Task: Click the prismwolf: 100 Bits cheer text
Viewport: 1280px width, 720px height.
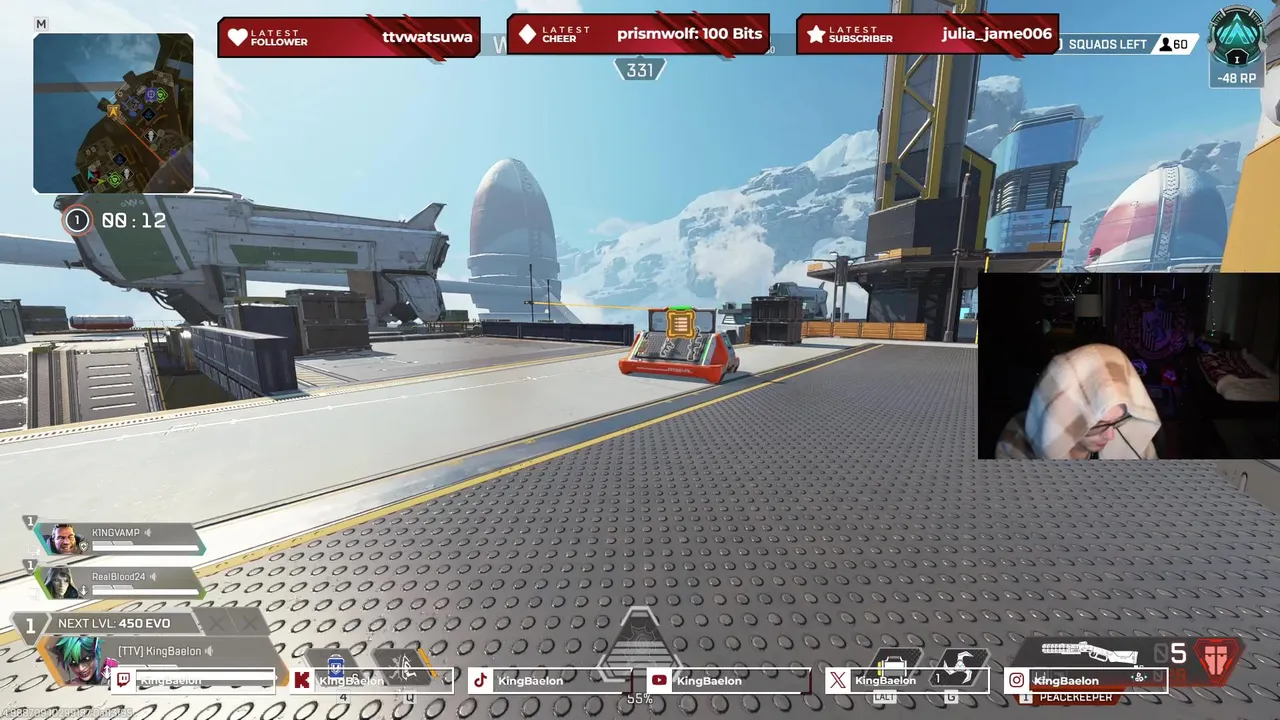Action: 689,34
